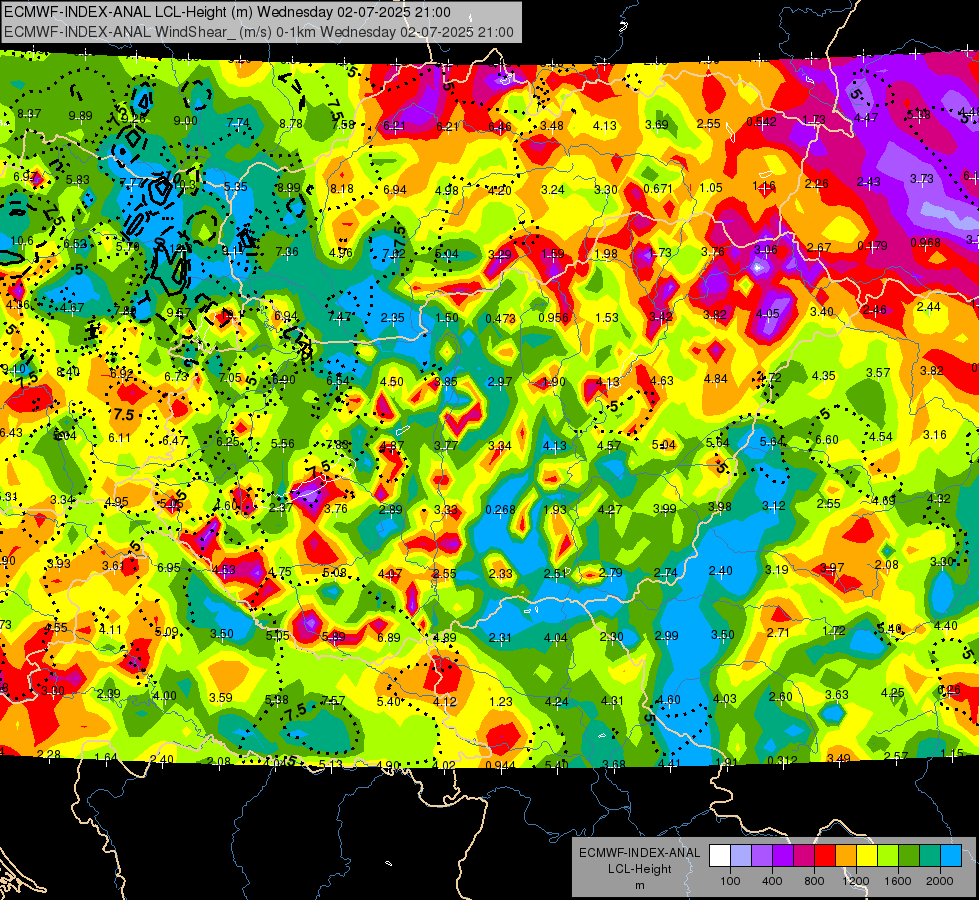The height and width of the screenshot is (900, 979).
Task: Click the wind shear value '8.99'
Action: (288, 187)
